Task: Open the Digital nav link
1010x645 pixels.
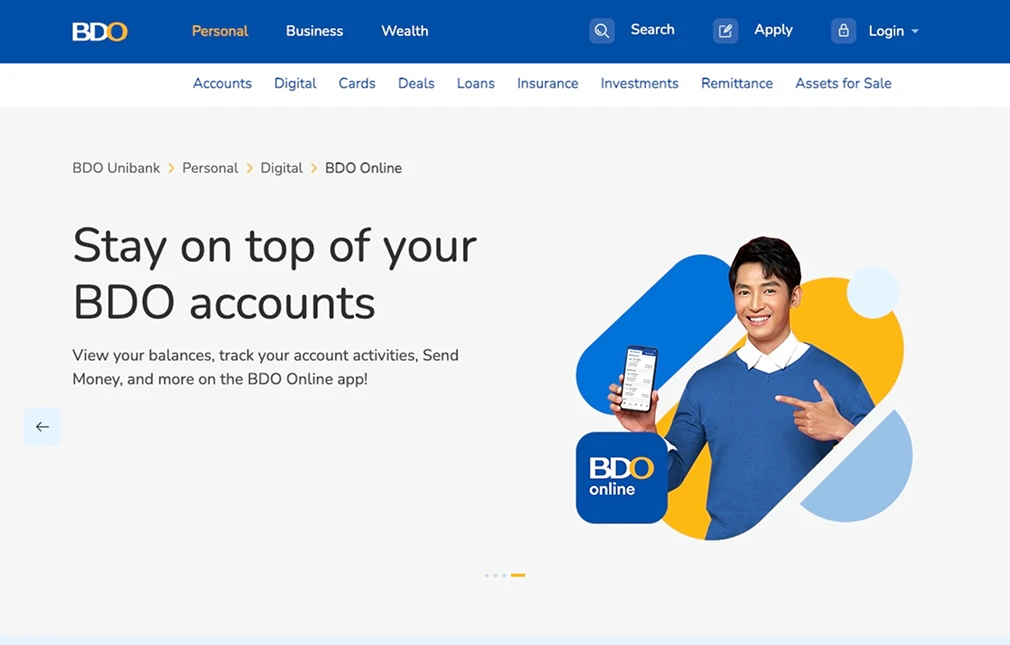Action: point(295,83)
